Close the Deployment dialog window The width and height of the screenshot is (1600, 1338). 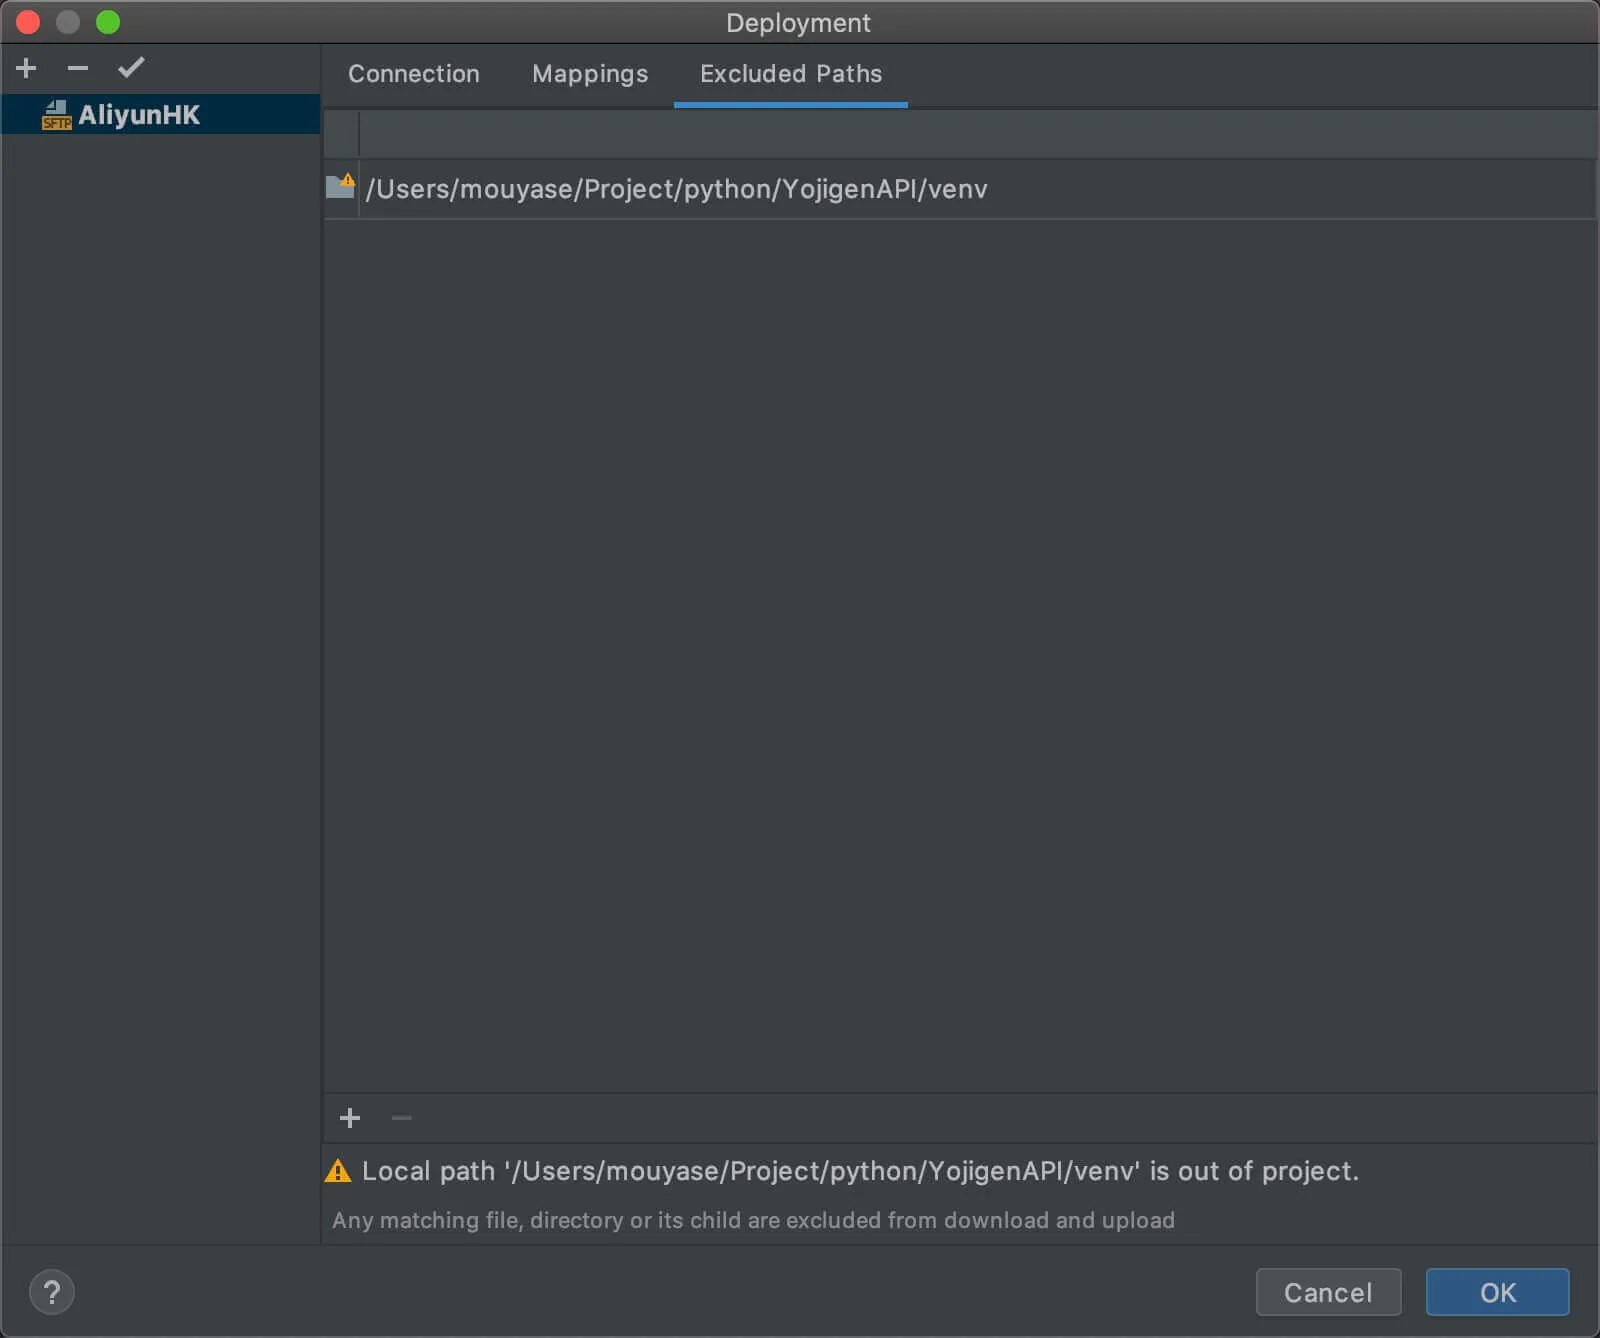(28, 22)
